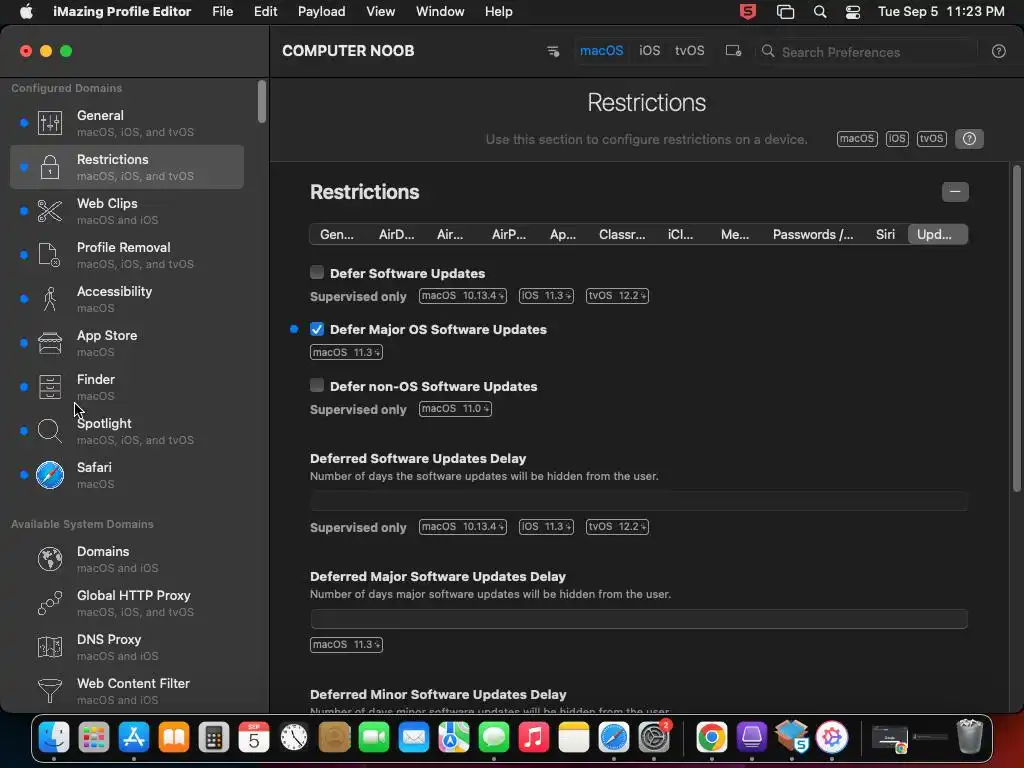The width and height of the screenshot is (1024, 768).
Task: Switch to the Siri restrictions tab
Action: [885, 234]
